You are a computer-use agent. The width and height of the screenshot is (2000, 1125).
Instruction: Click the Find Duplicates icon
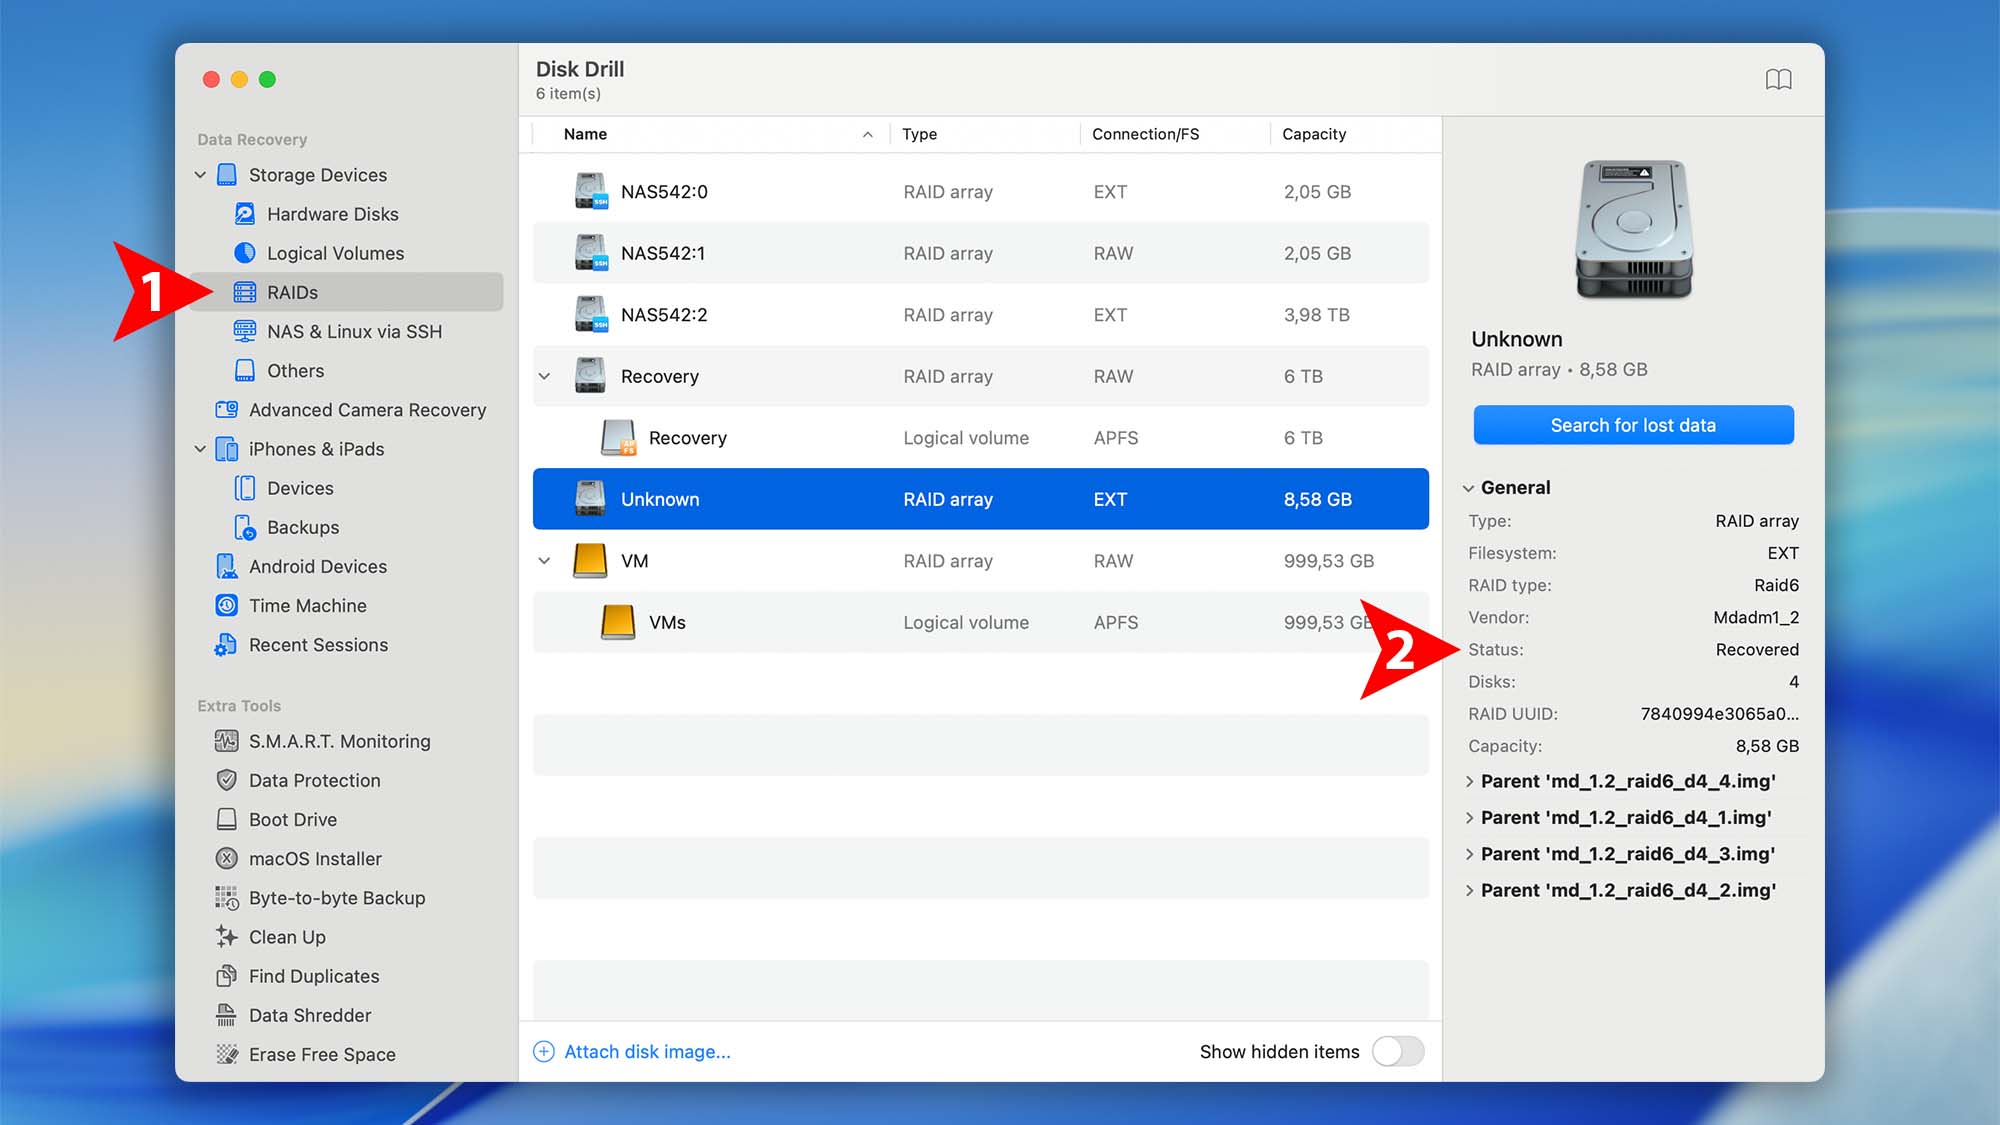point(227,976)
